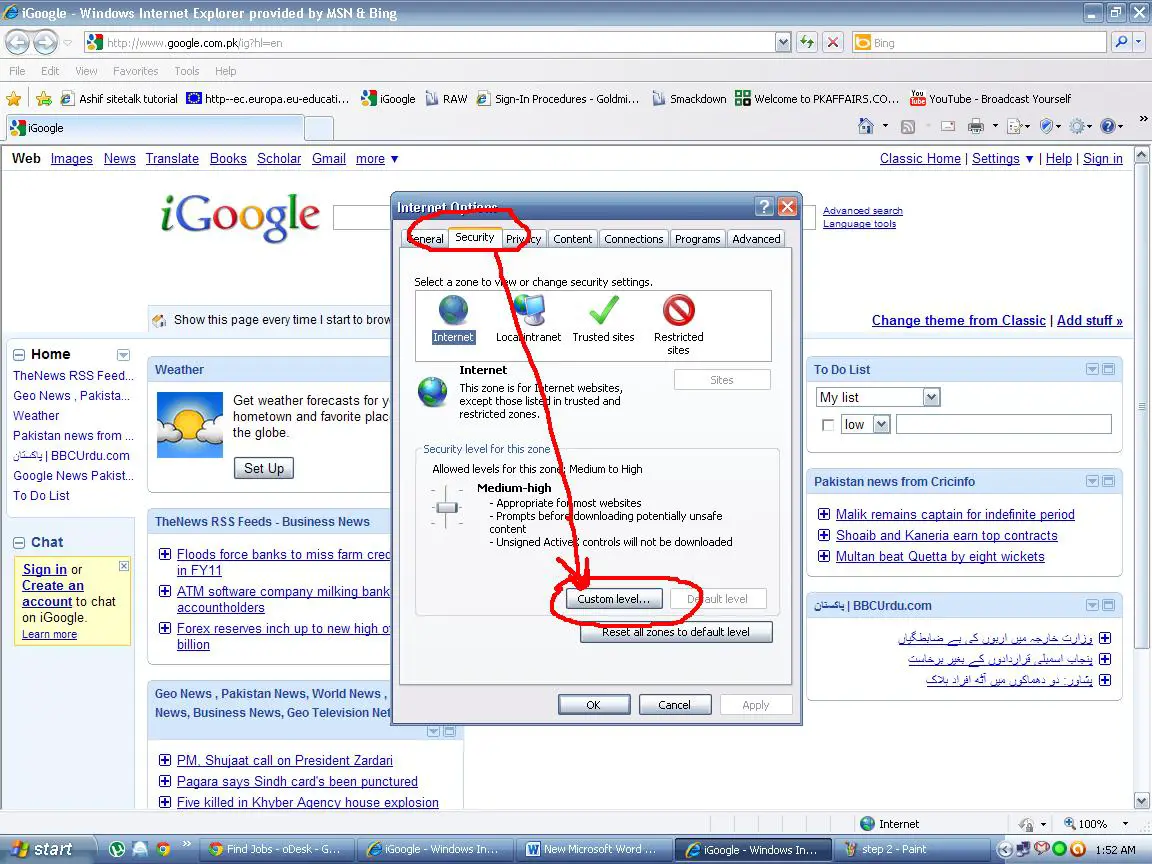Screen dimensions: 1152x864
Task: Switch to the Connections tab
Action: pyautogui.click(x=633, y=239)
